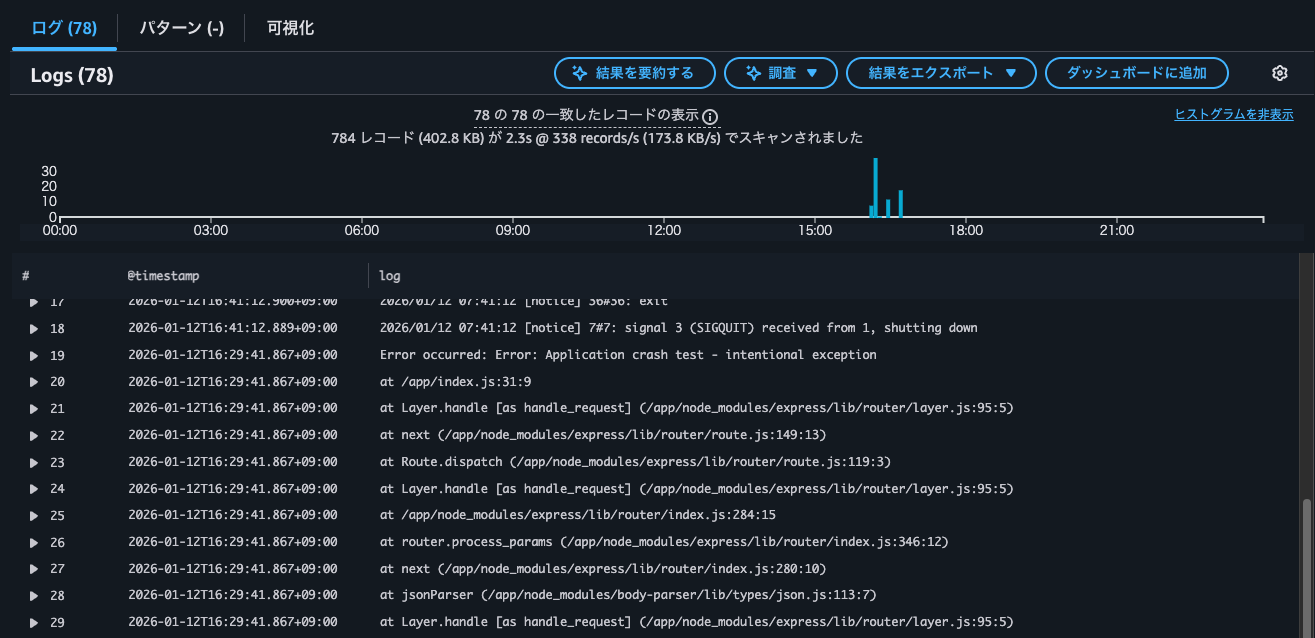The image size is (1315, 638).
Task: Switch to the パターン tab
Action: tap(180, 29)
